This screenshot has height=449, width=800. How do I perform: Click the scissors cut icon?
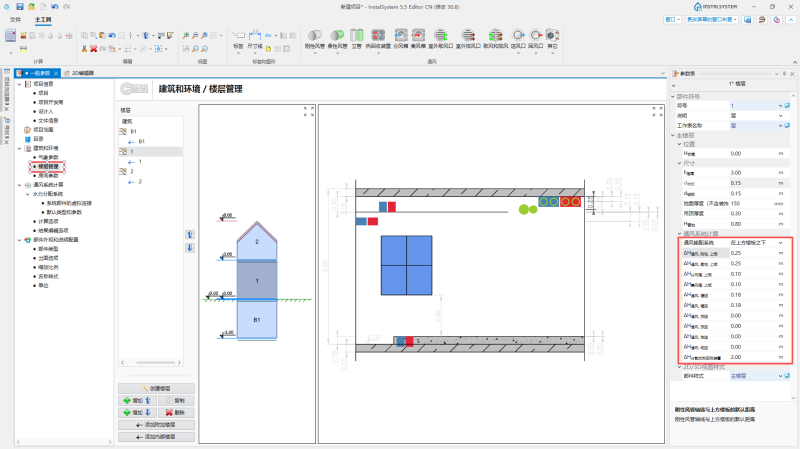[x=84, y=48]
